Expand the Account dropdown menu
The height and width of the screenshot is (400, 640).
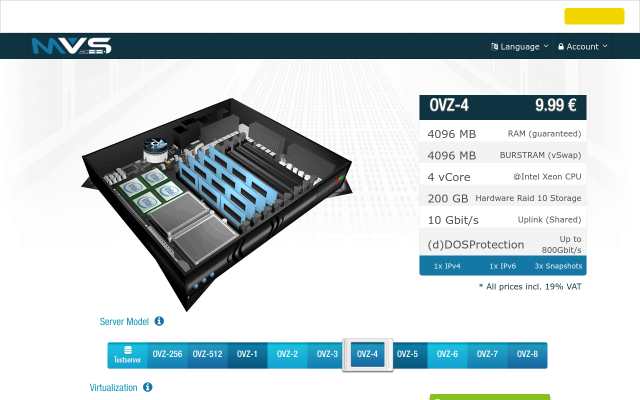(582, 46)
